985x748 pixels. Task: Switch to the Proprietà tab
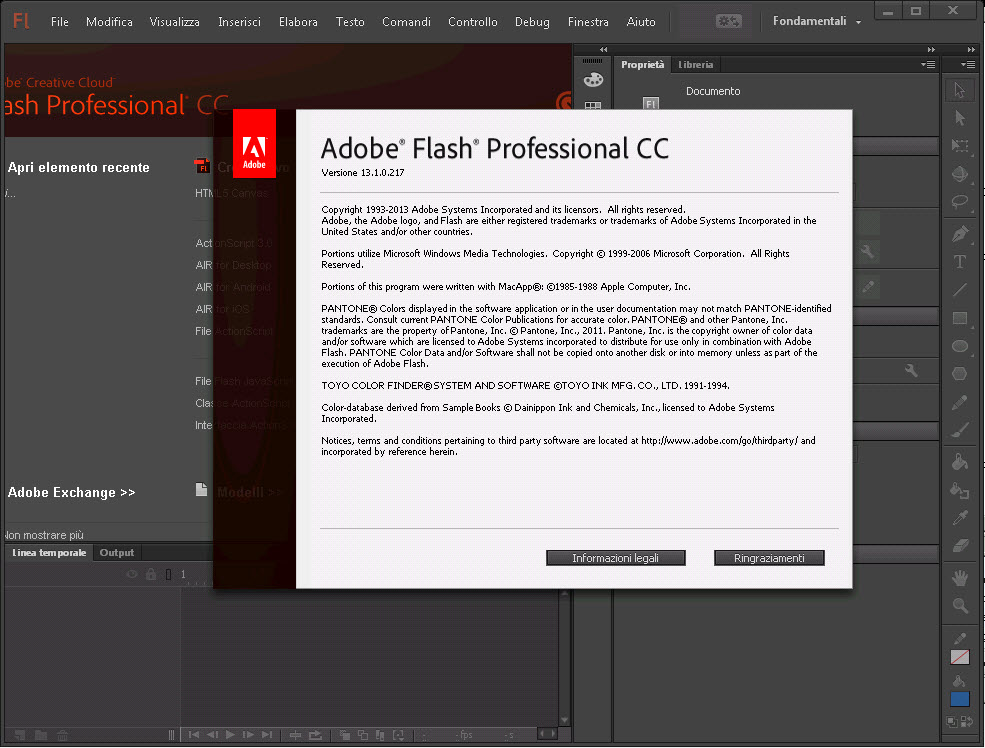(x=643, y=65)
